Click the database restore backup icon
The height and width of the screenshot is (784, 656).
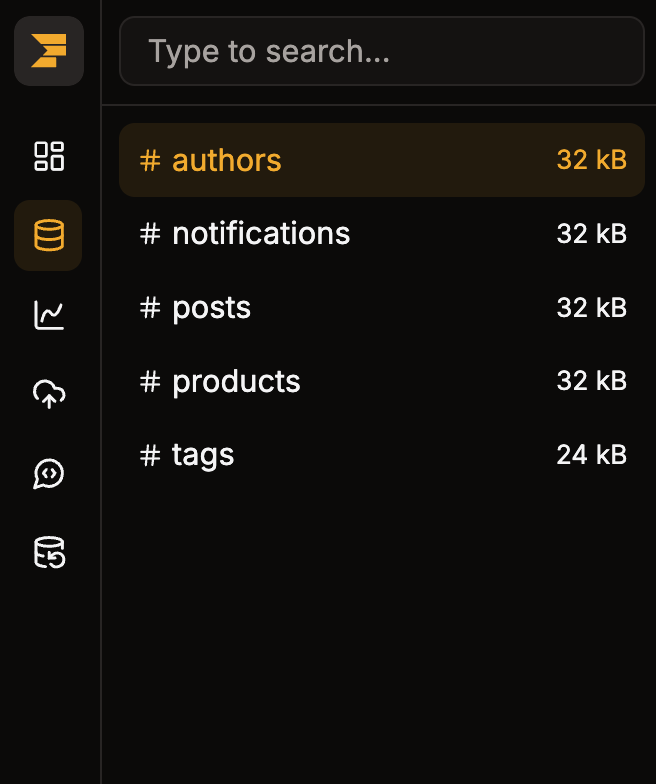point(49,553)
